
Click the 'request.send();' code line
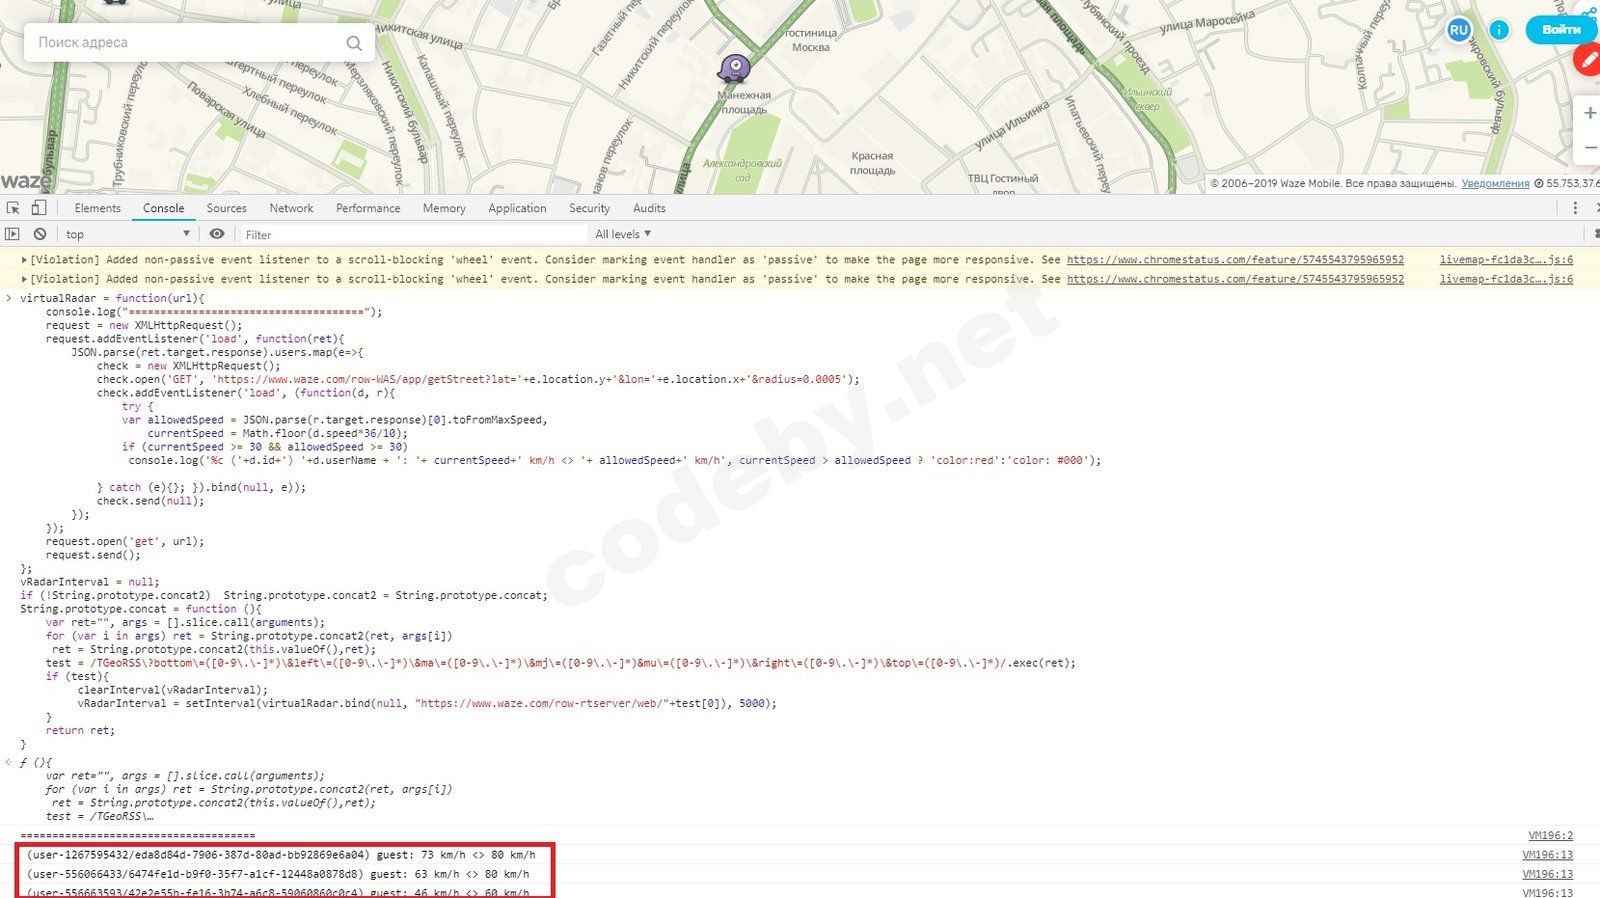[93, 555]
